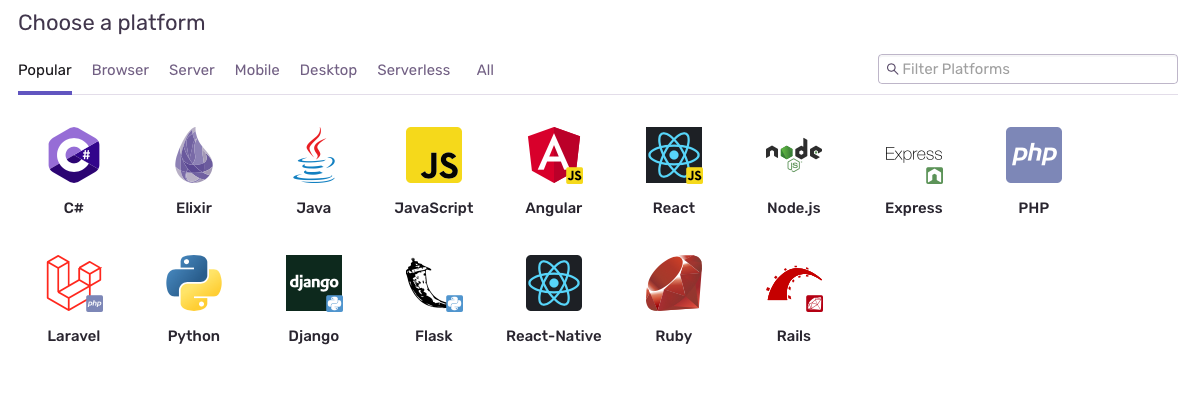Choose the Angular platform icon
This screenshot has height=400, width=1195.
[554, 155]
